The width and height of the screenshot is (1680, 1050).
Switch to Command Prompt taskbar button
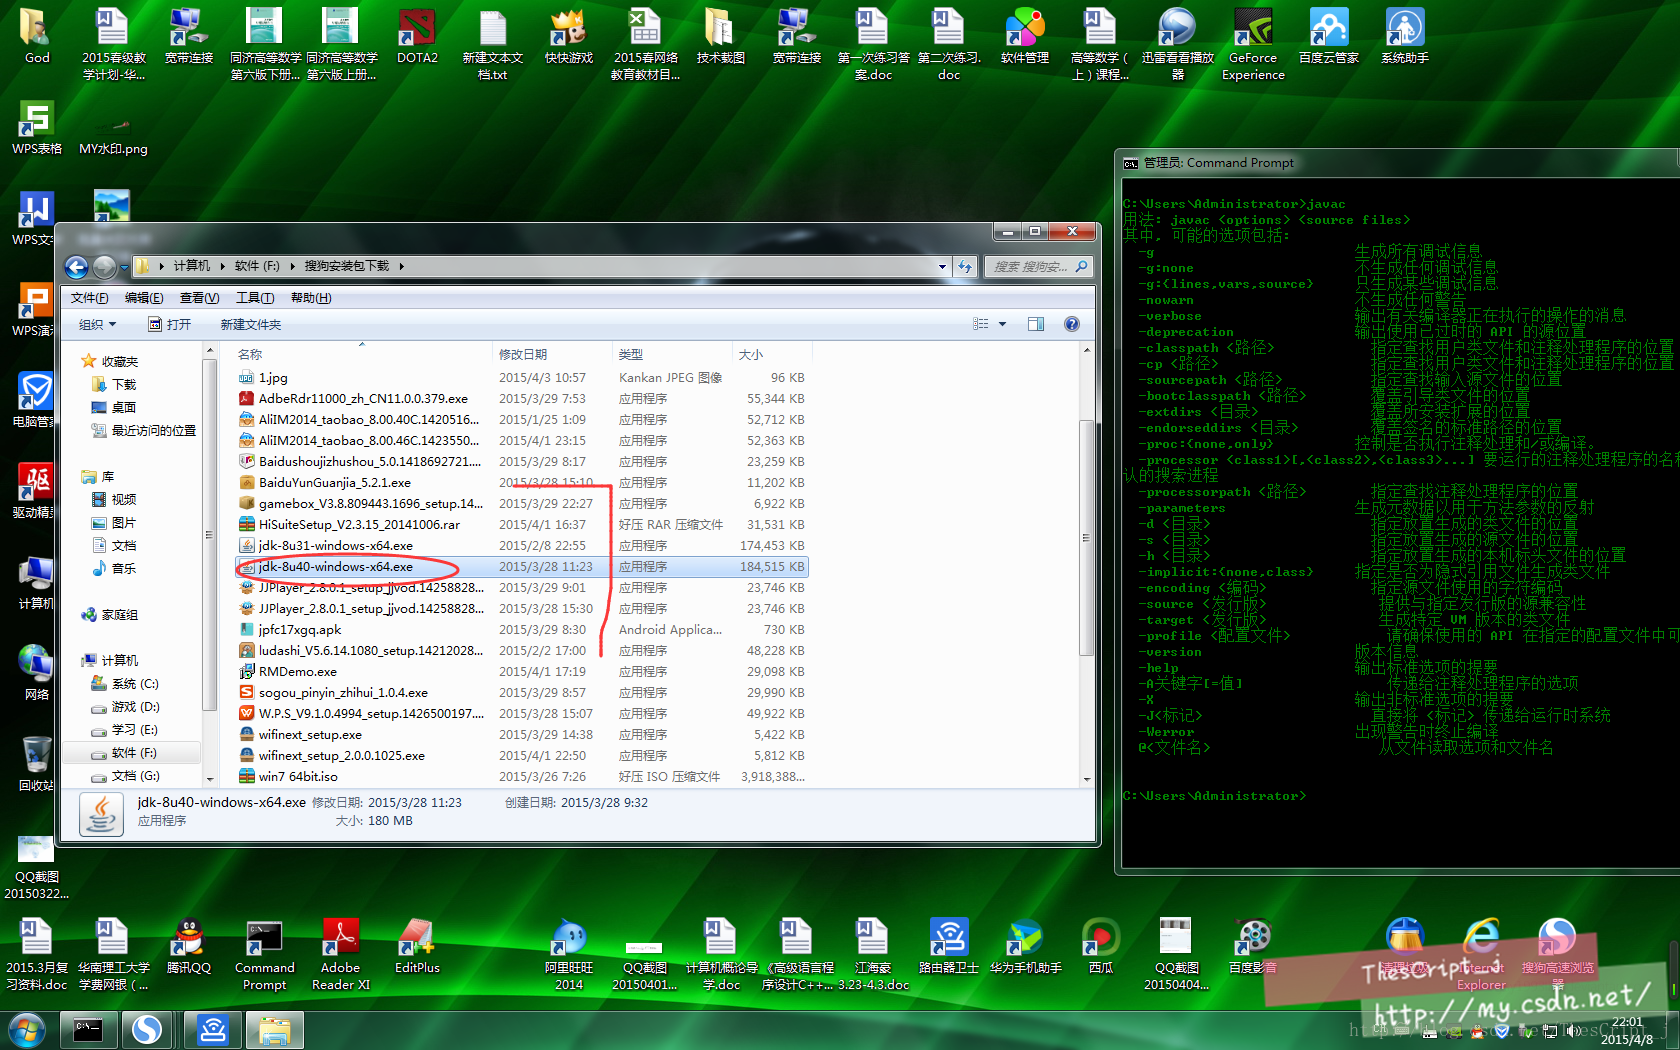[x=88, y=1029]
